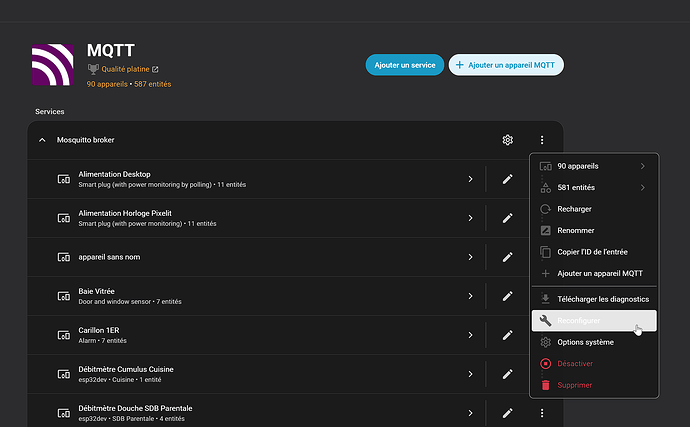Open Mosquitto broker gear settings

[x=508, y=140]
